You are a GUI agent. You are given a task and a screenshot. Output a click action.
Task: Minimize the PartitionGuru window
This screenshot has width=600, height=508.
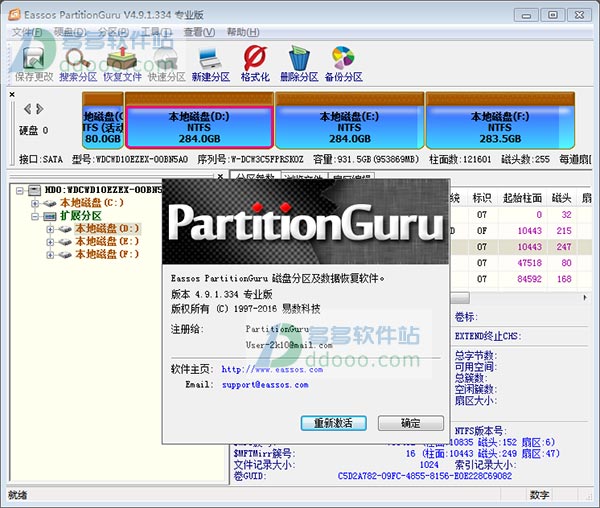click(x=527, y=15)
